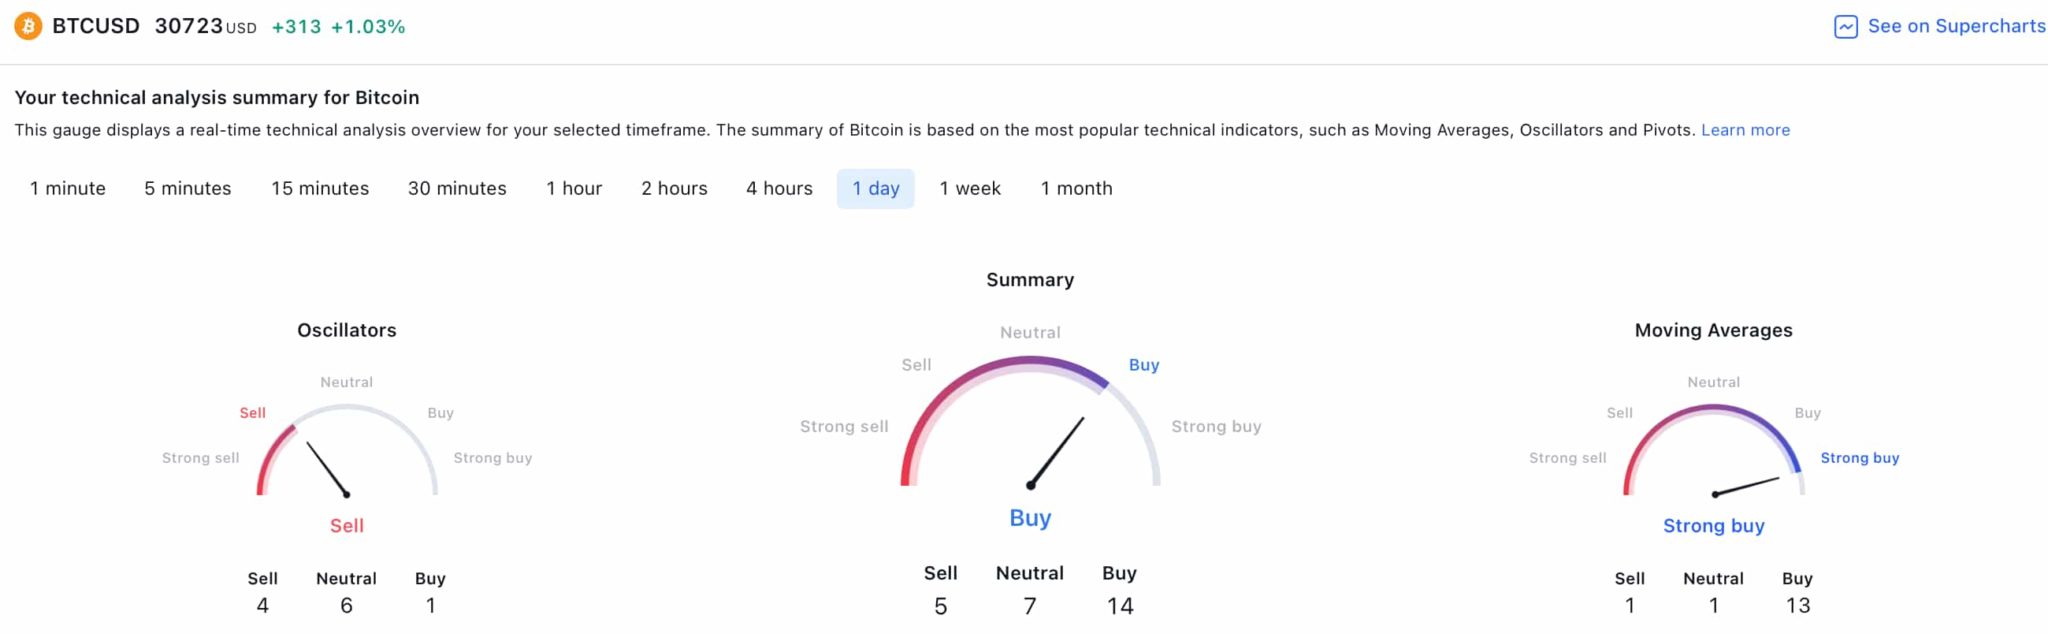The width and height of the screenshot is (2048, 634).
Task: Select the 1 month timeframe
Action: [1076, 188]
